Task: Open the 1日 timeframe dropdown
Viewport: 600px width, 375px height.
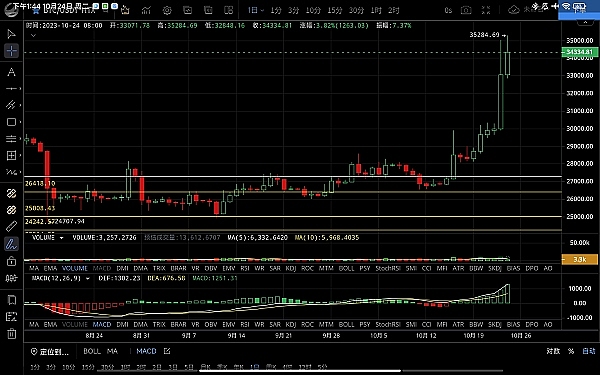Action: pyautogui.click(x=256, y=10)
